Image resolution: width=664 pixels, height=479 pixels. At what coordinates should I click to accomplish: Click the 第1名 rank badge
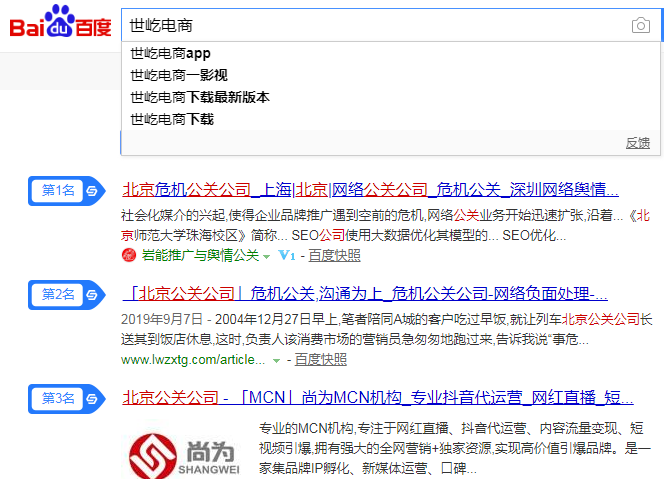(x=66, y=191)
